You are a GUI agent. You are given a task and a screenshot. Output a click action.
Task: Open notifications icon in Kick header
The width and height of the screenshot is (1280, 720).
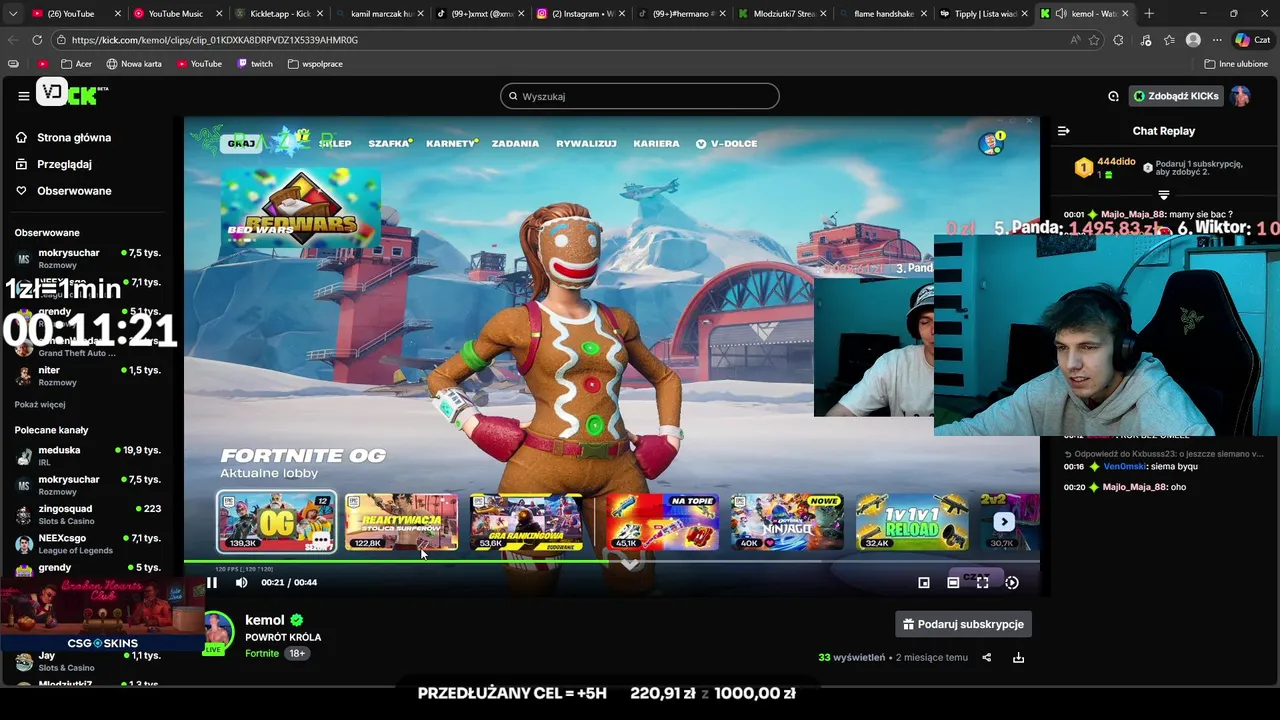point(1113,96)
